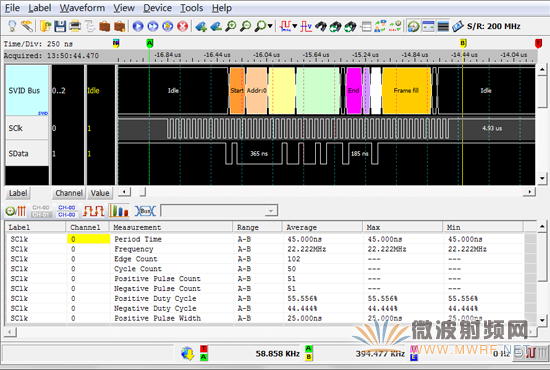This screenshot has height=370, width=550.
Task: Open the Tools menu
Action: pos(192,8)
